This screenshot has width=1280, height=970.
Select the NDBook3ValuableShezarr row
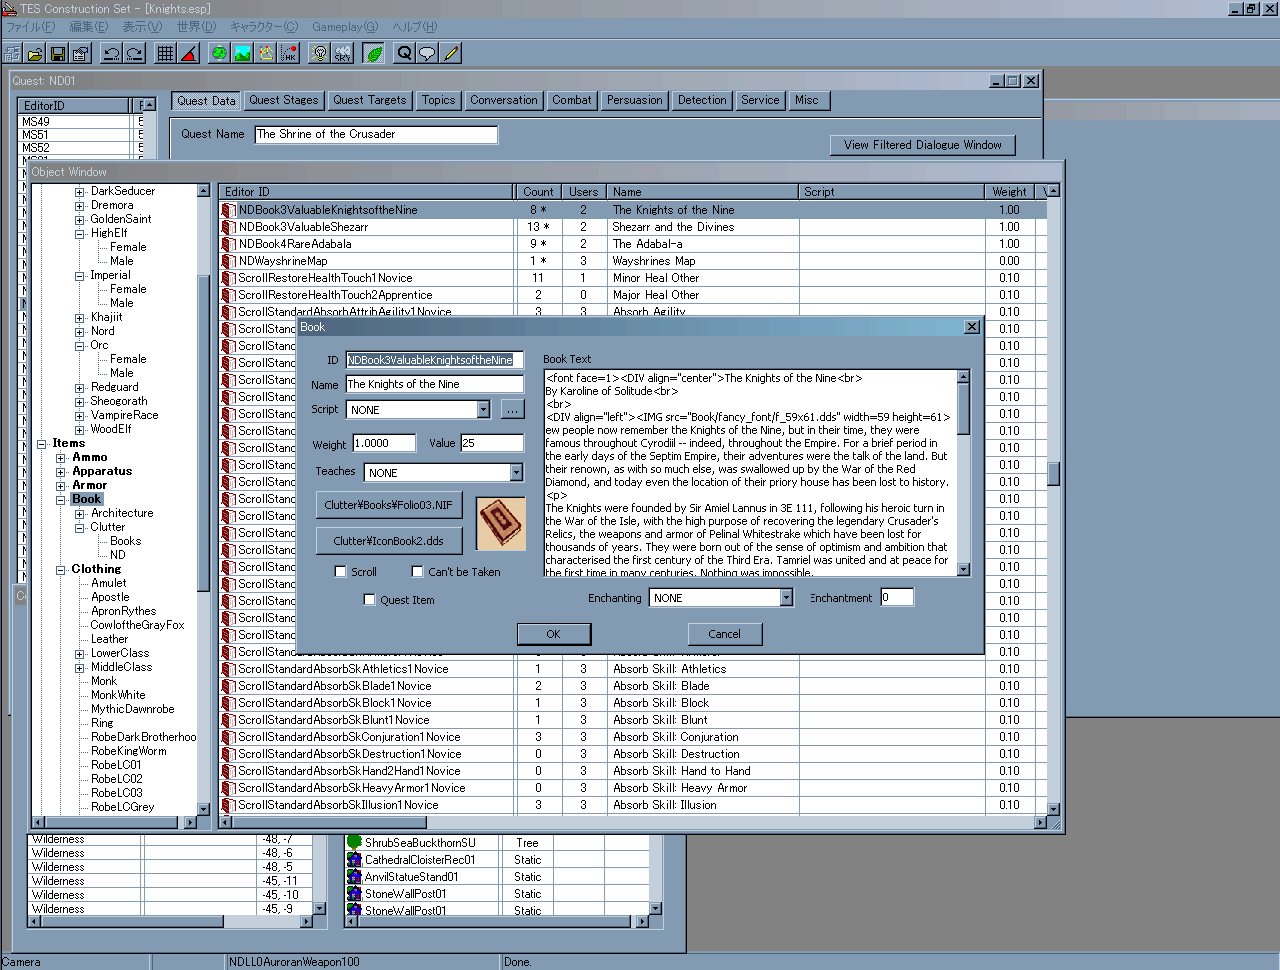pyautogui.click(x=633, y=227)
